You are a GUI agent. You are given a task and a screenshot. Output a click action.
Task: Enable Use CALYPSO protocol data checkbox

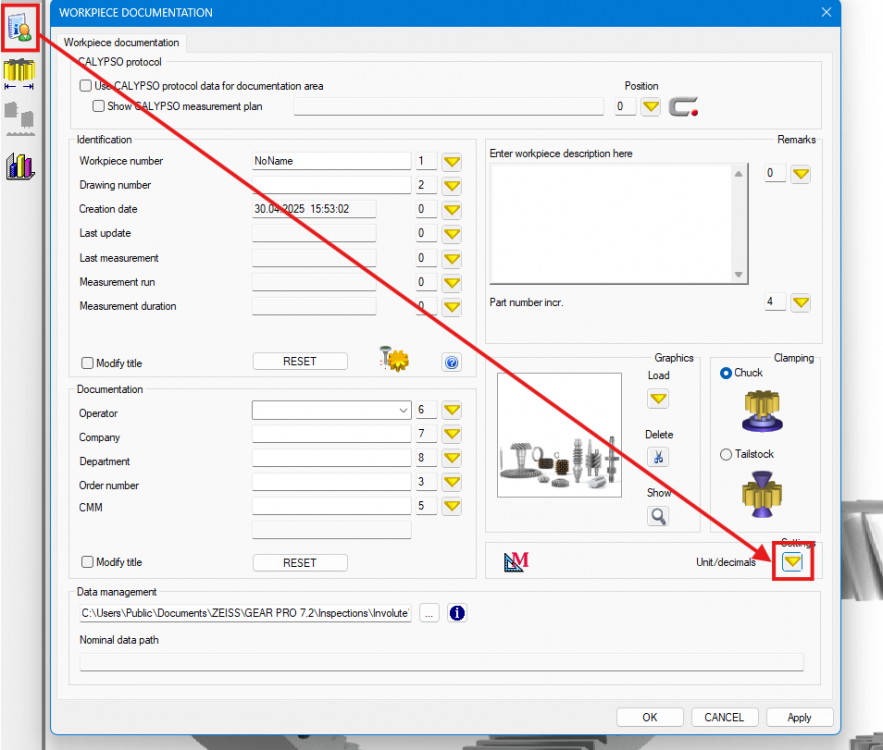click(x=86, y=86)
